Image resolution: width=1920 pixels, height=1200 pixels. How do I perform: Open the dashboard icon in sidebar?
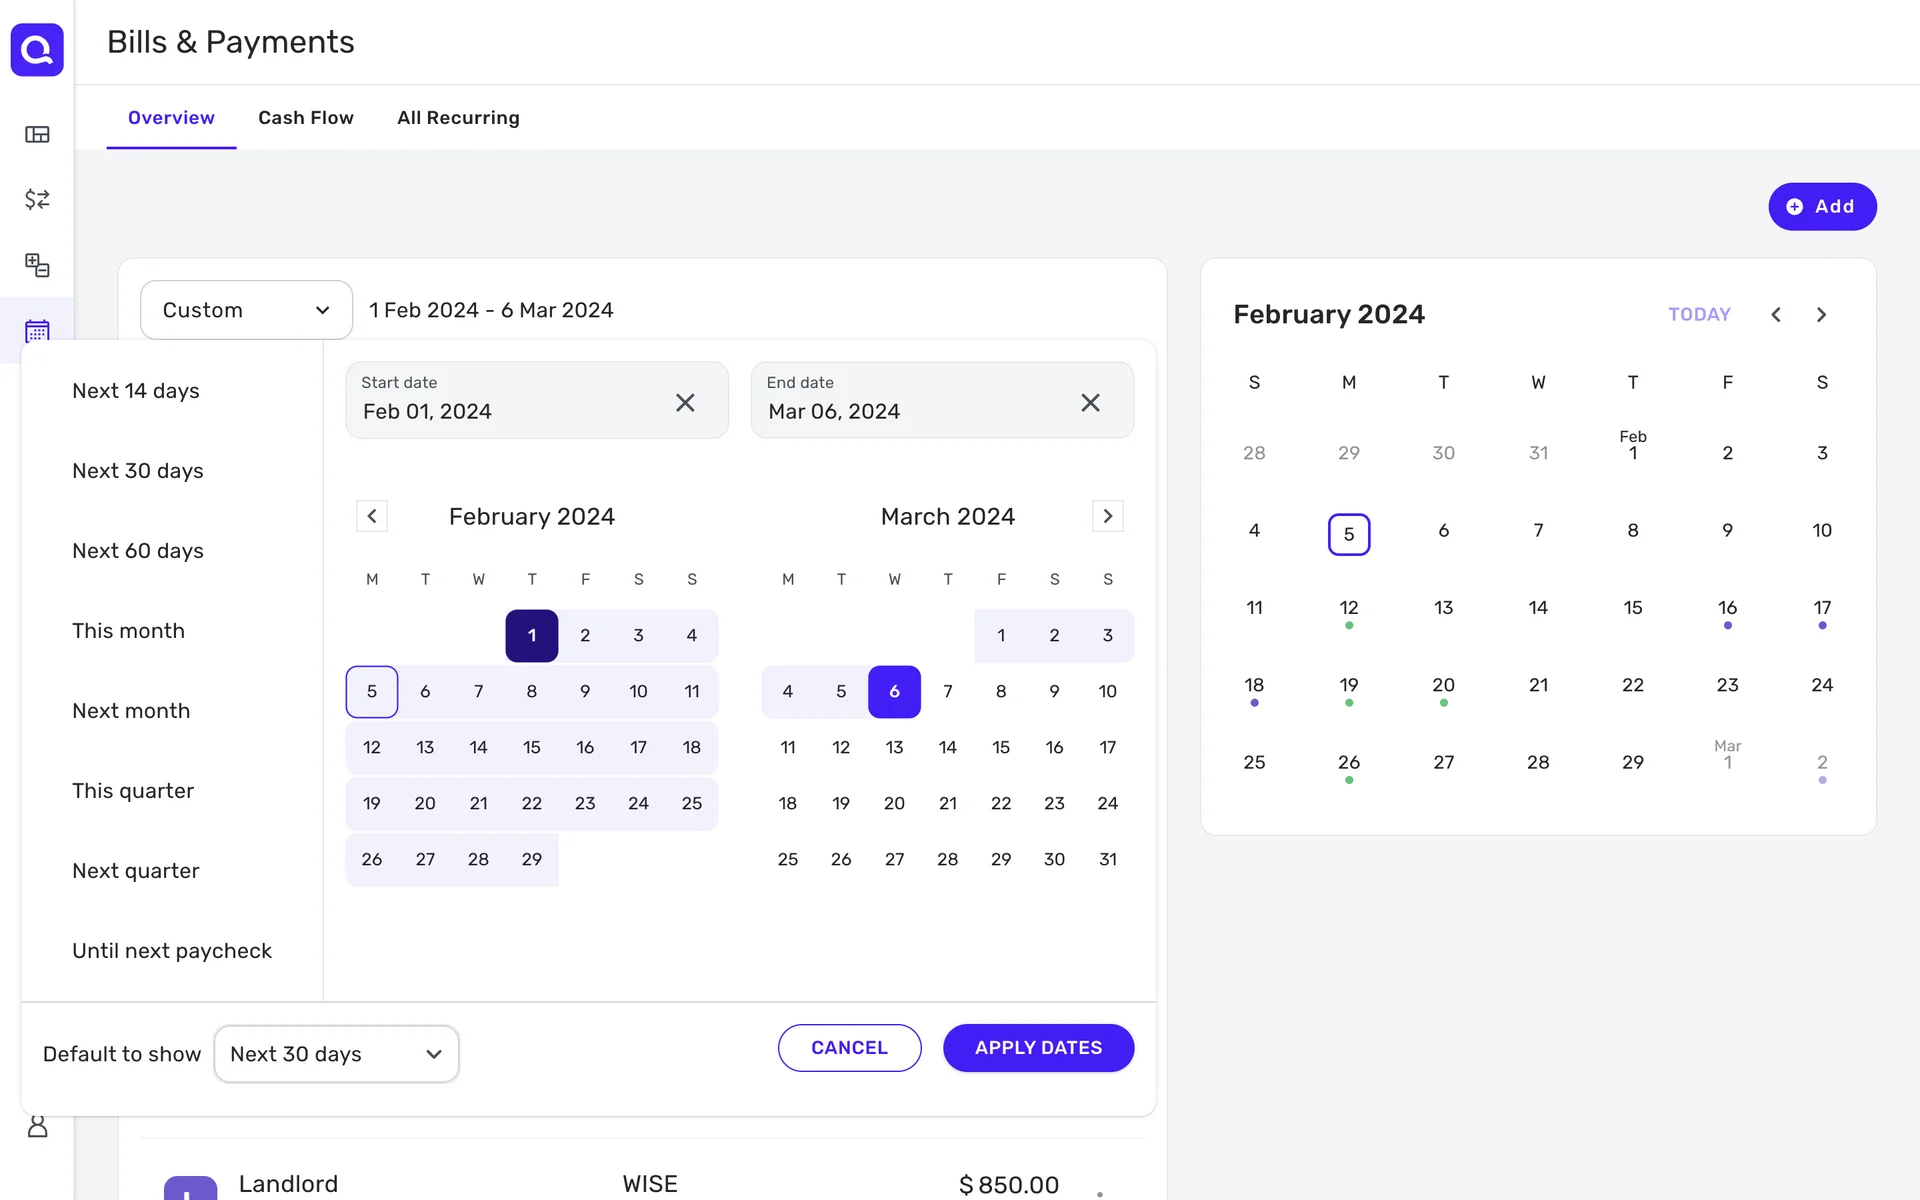(x=37, y=134)
